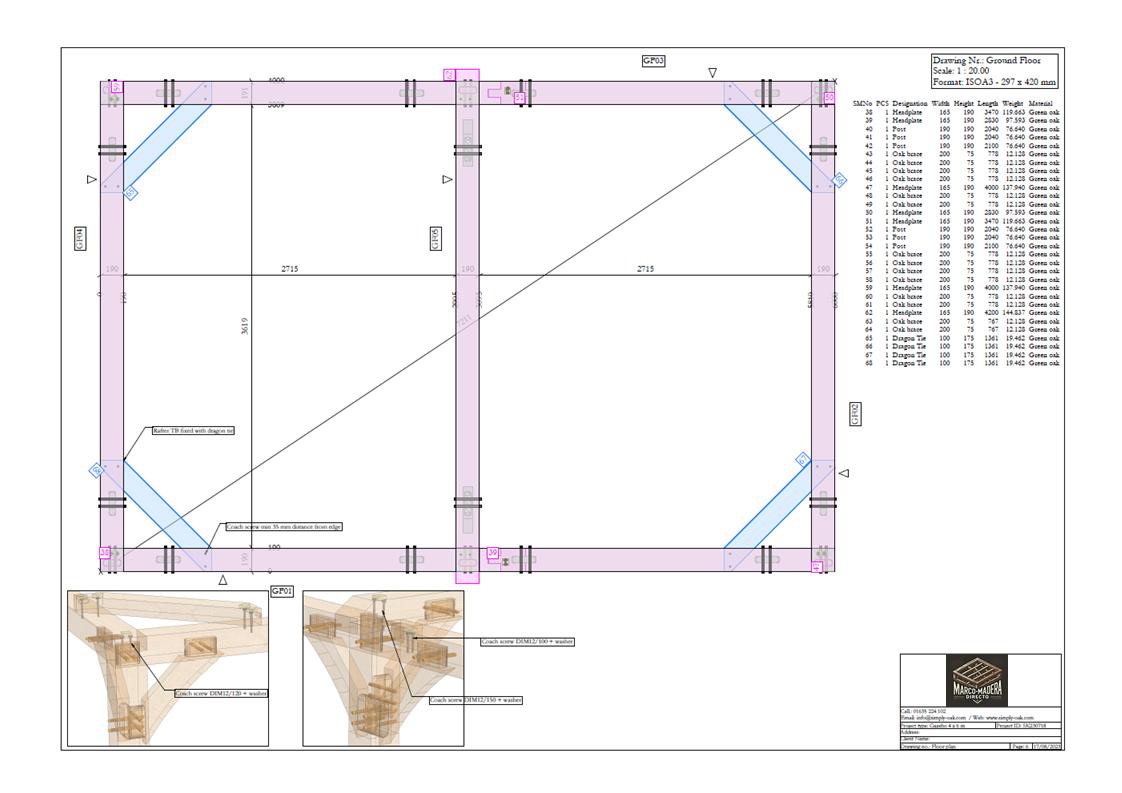Click the 'Project ID' field
The height and width of the screenshot is (793, 1122).
[x=1028, y=726]
